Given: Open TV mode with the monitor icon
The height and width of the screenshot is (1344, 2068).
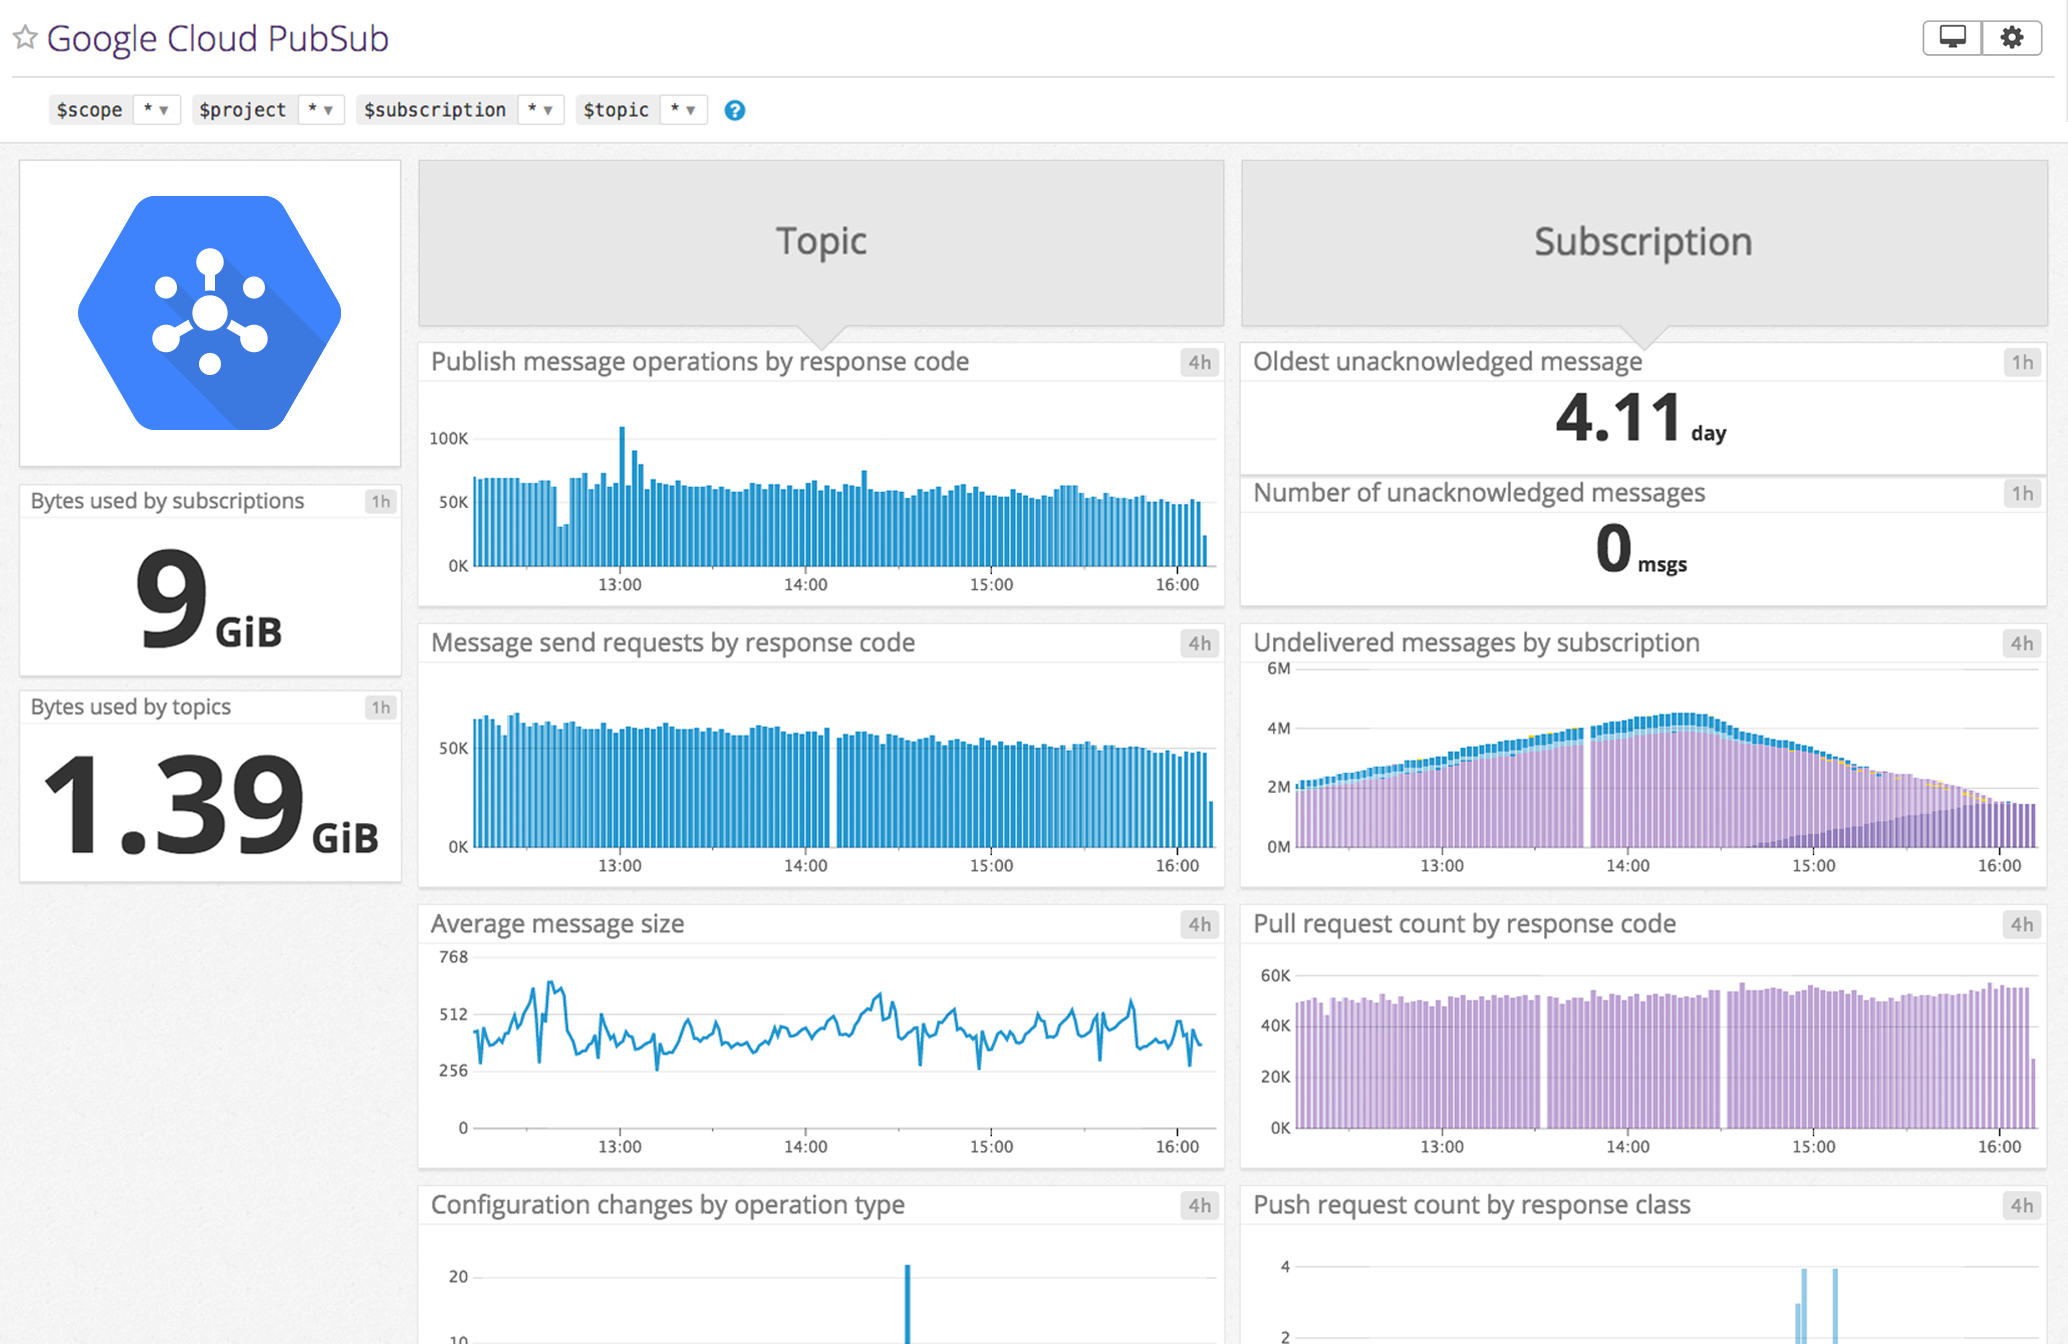Looking at the screenshot, I should coord(1952,38).
